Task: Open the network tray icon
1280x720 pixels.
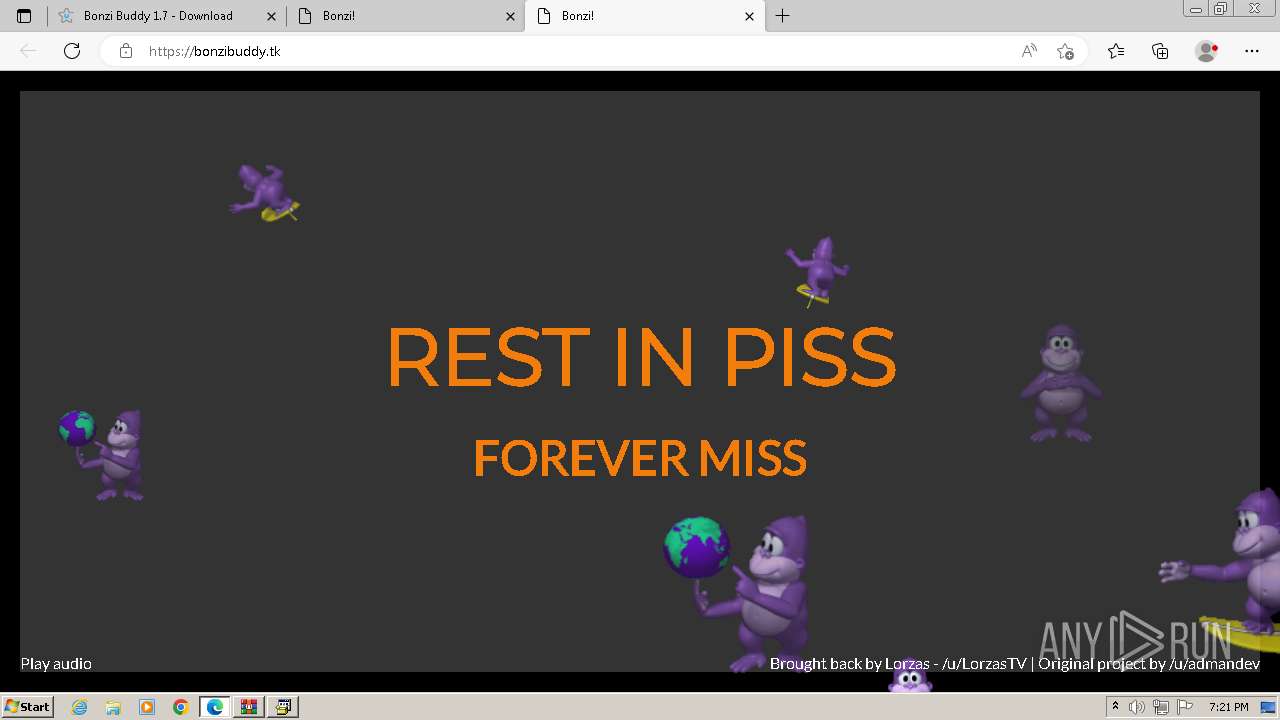Action: (1160, 707)
